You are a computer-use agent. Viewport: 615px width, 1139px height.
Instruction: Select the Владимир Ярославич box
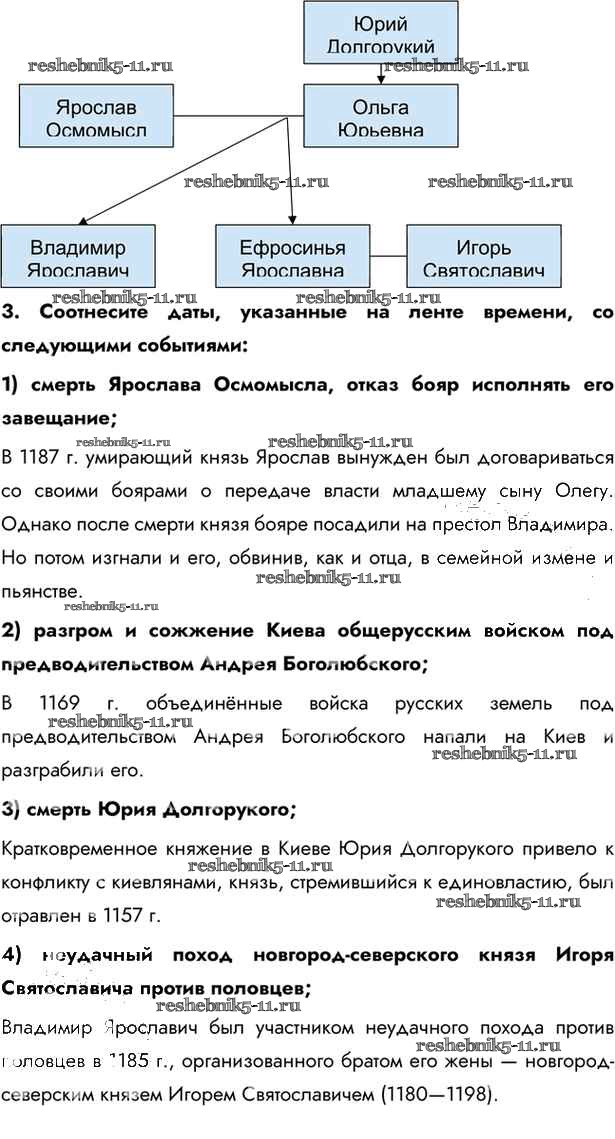click(78, 257)
